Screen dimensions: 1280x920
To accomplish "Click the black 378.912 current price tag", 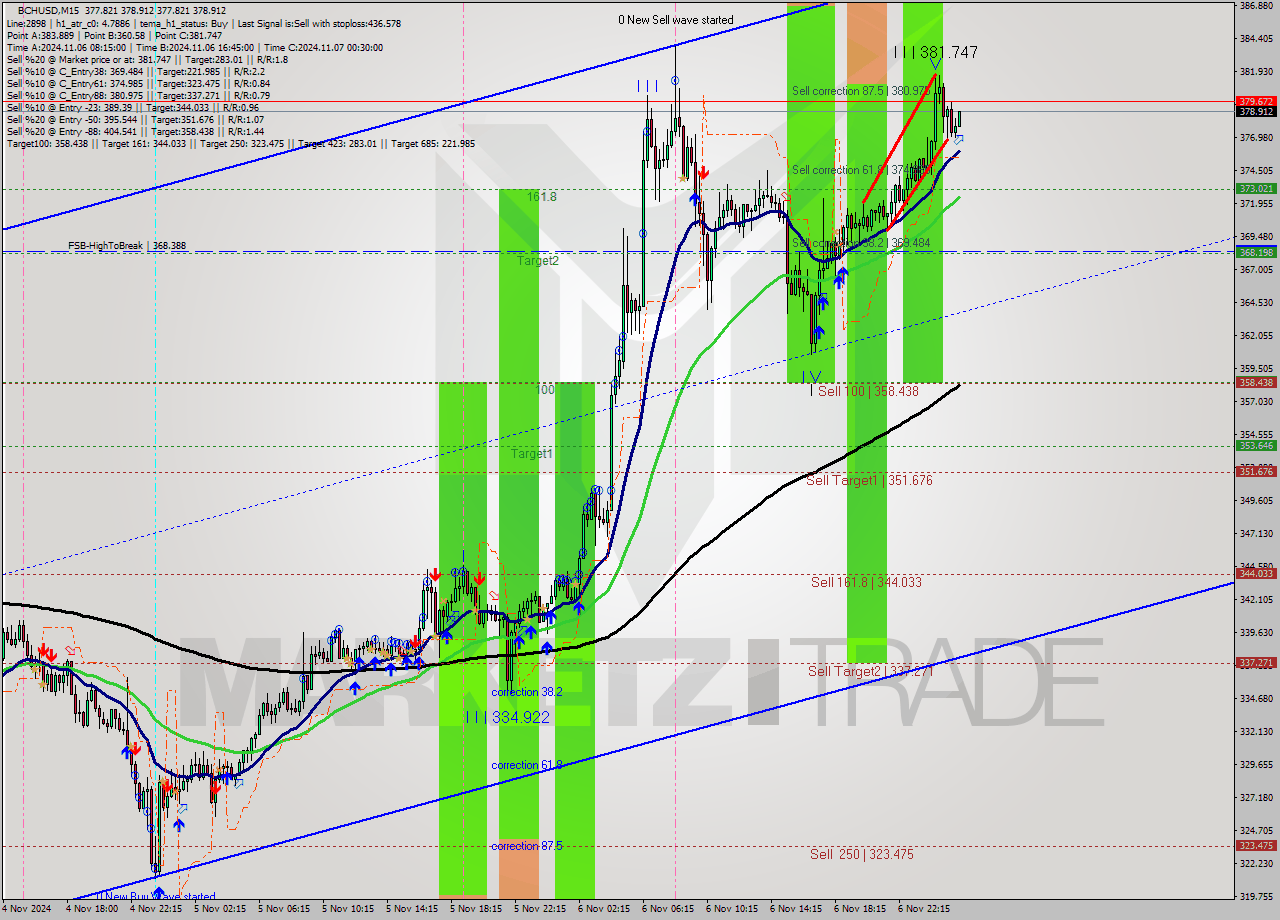I will point(1256,112).
